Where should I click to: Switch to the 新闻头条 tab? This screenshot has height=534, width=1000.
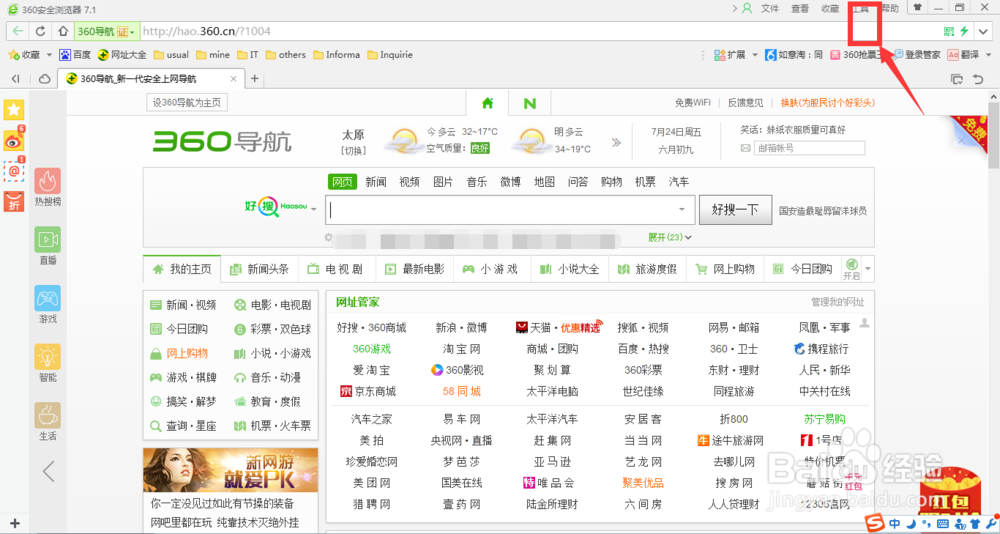[x=260, y=269]
